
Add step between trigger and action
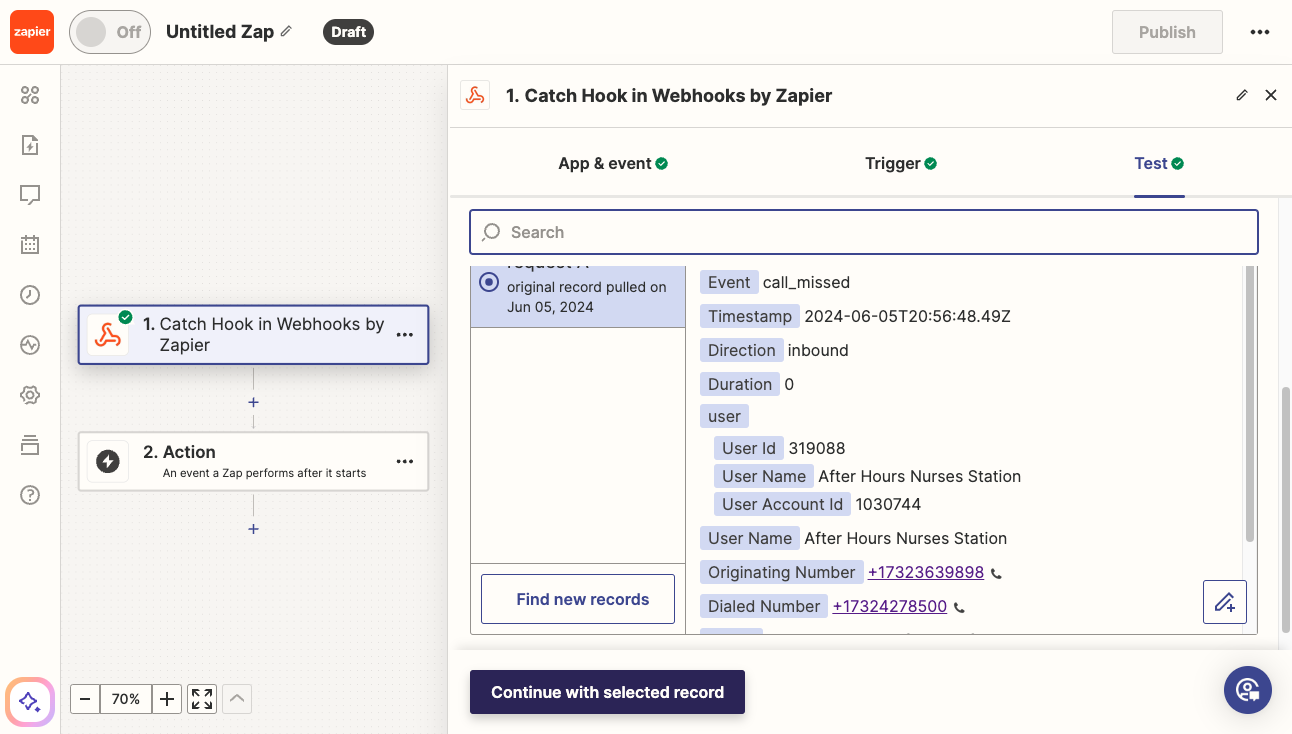point(254,402)
